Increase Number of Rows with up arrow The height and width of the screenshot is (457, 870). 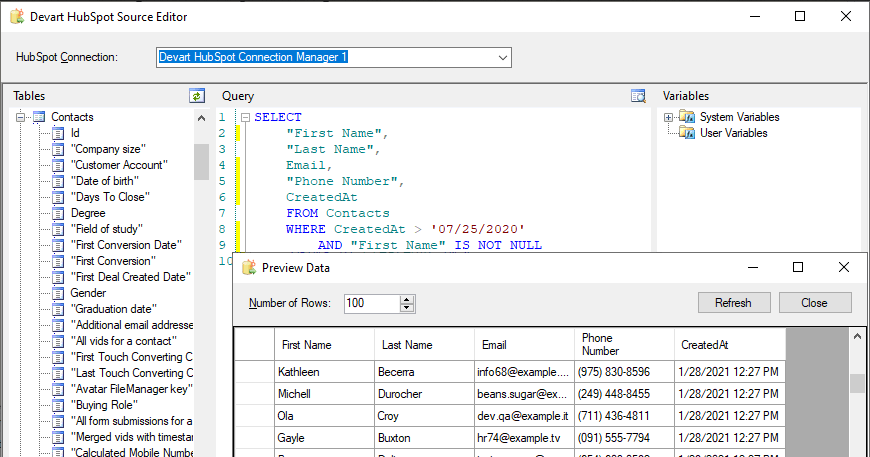click(x=407, y=299)
